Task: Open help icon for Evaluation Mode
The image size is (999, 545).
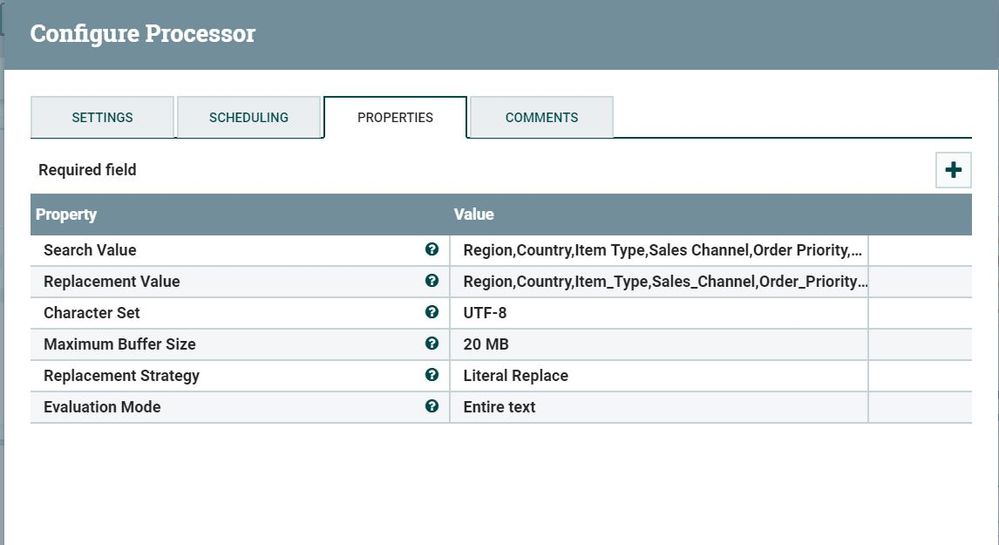Action: click(432, 406)
